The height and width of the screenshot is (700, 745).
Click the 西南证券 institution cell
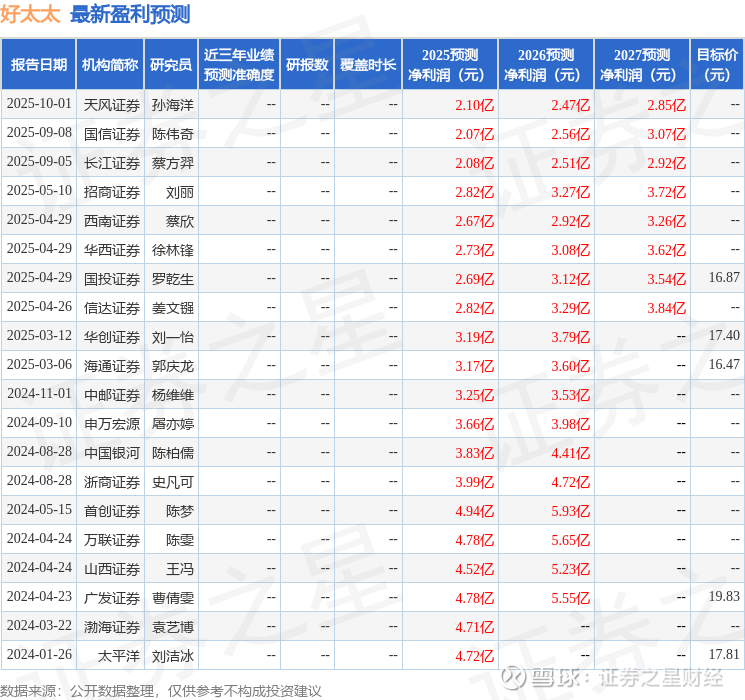pos(112,221)
